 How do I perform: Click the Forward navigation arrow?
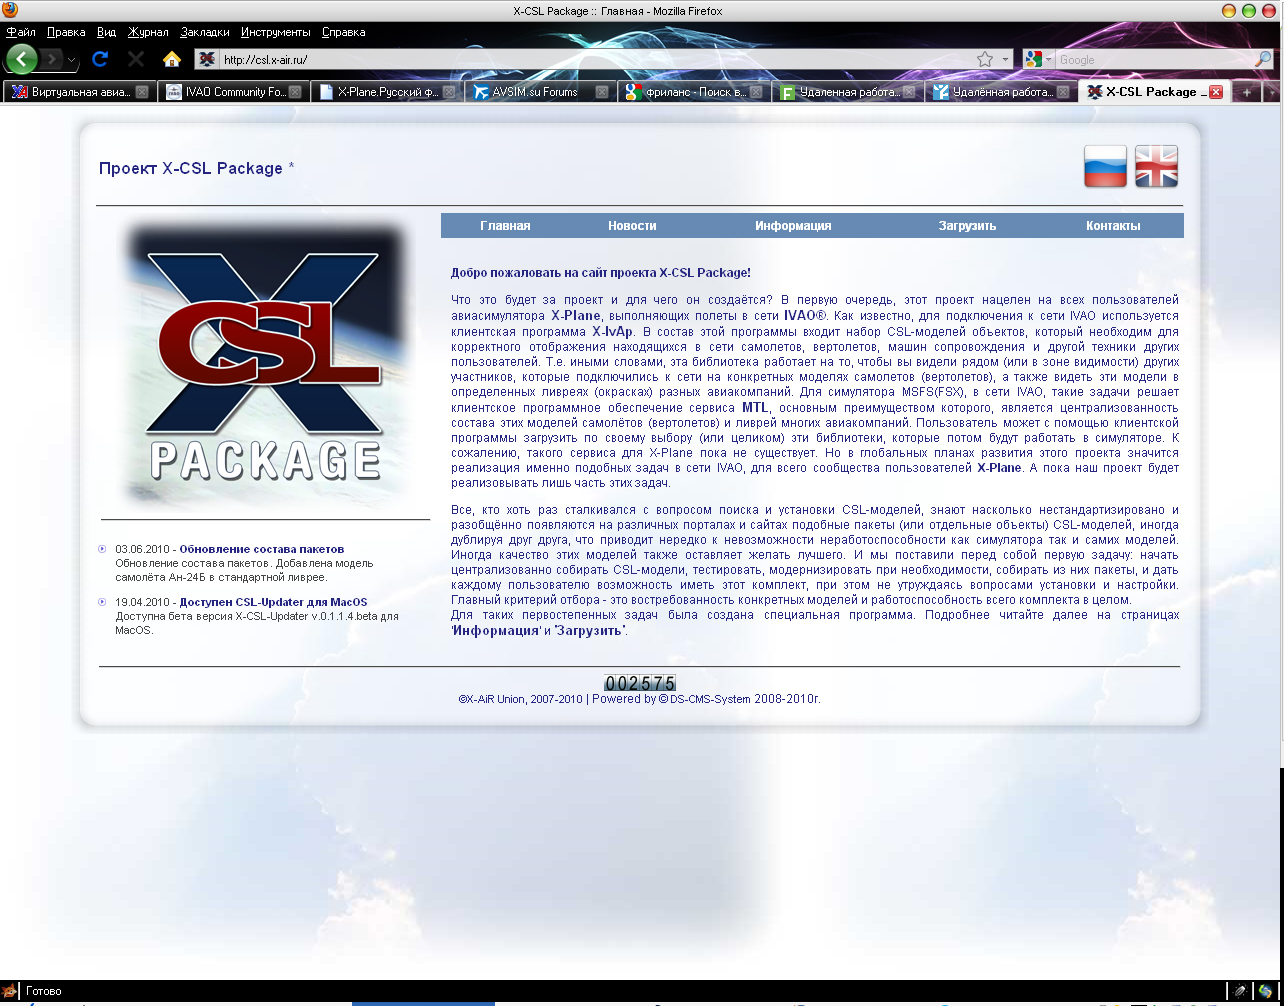click(x=52, y=59)
